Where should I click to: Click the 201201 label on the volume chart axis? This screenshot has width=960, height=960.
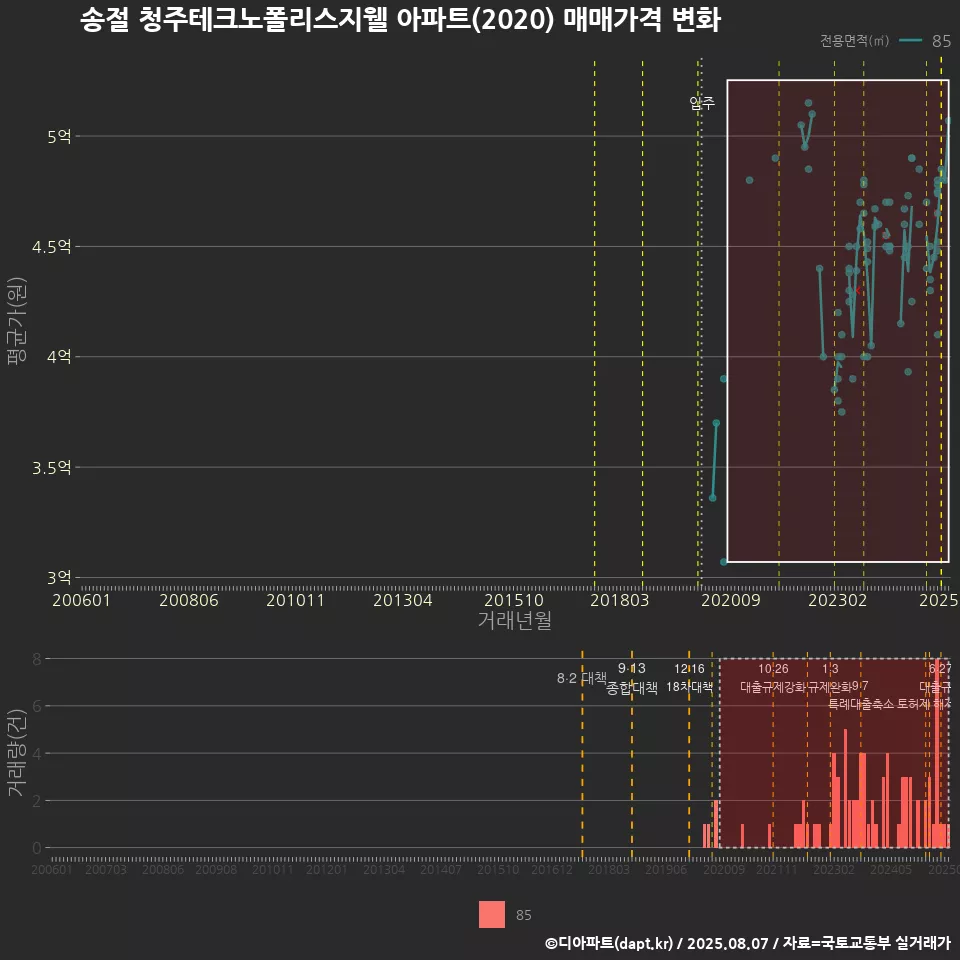pyautogui.click(x=327, y=869)
